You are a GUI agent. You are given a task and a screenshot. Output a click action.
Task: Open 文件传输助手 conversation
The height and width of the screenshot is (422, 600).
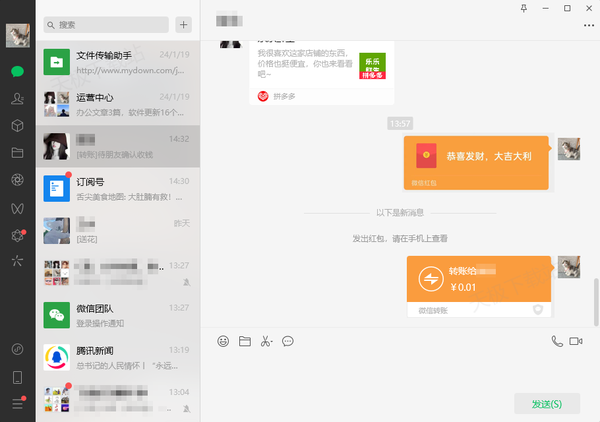(x=118, y=62)
